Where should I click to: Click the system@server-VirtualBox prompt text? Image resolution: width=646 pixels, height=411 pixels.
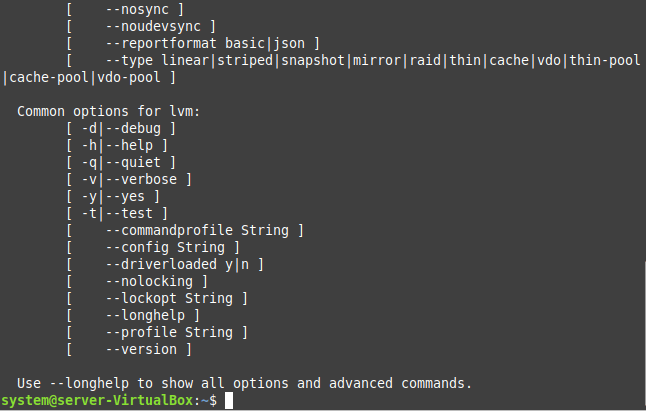pos(97,400)
